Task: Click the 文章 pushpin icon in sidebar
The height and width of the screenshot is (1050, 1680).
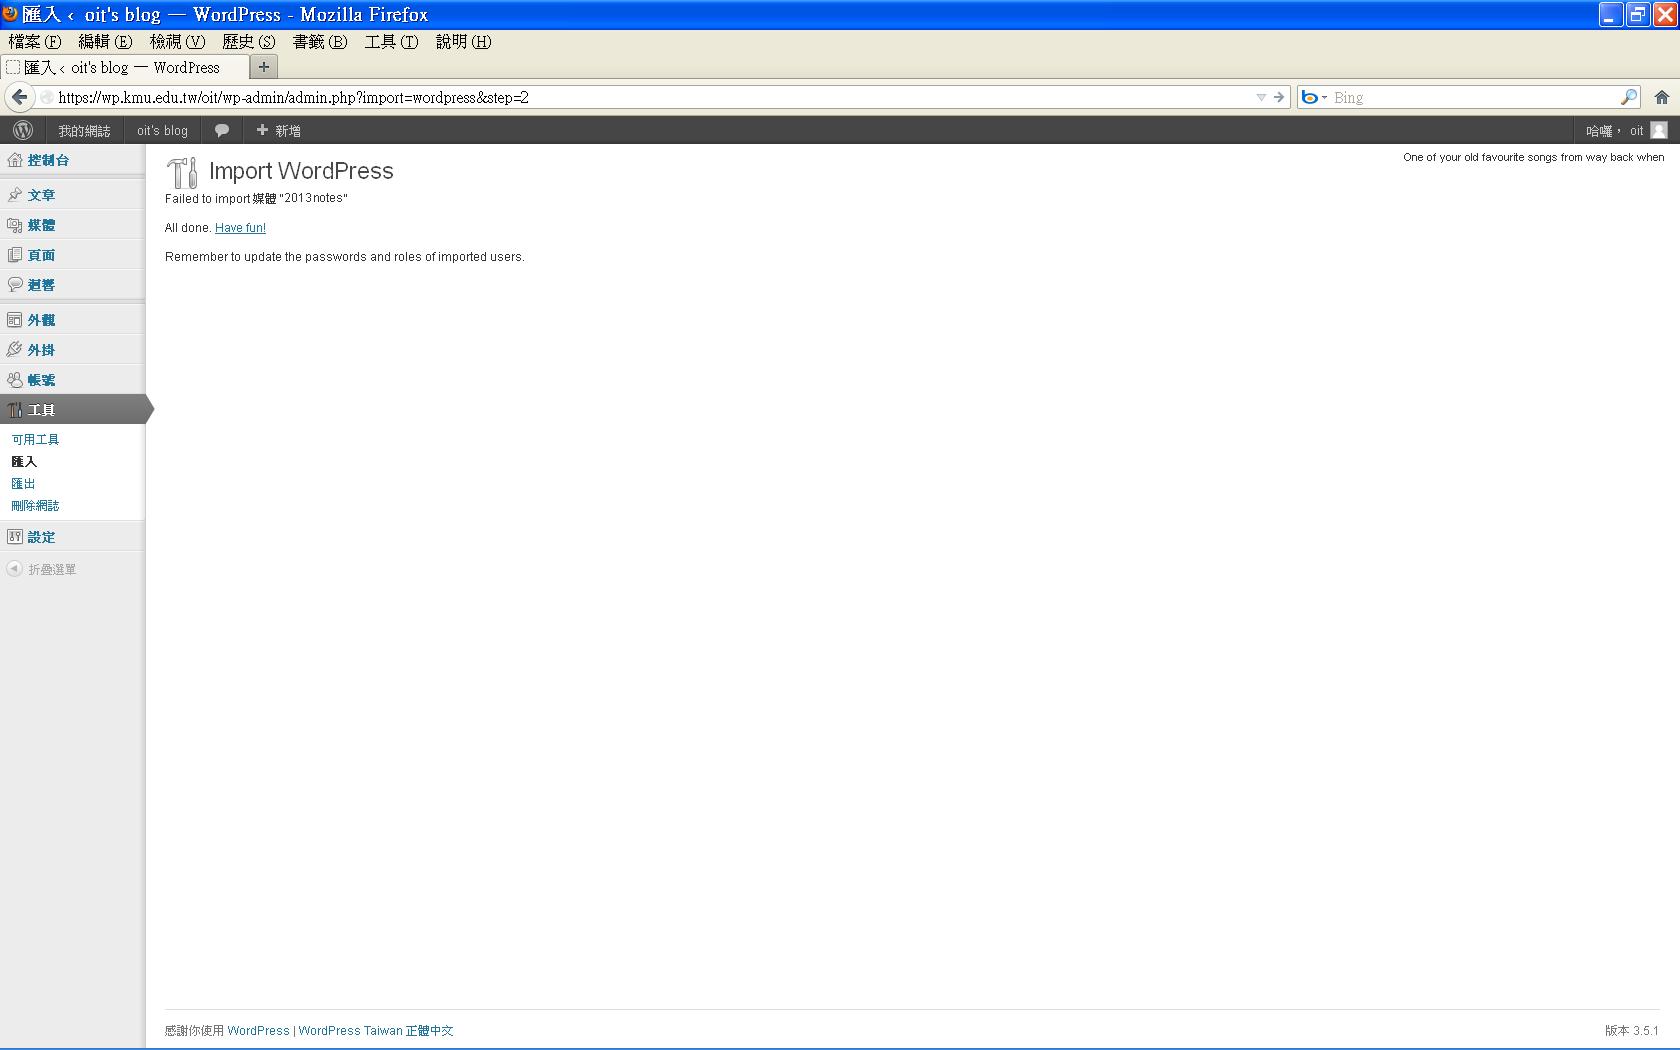Action: pos(14,195)
